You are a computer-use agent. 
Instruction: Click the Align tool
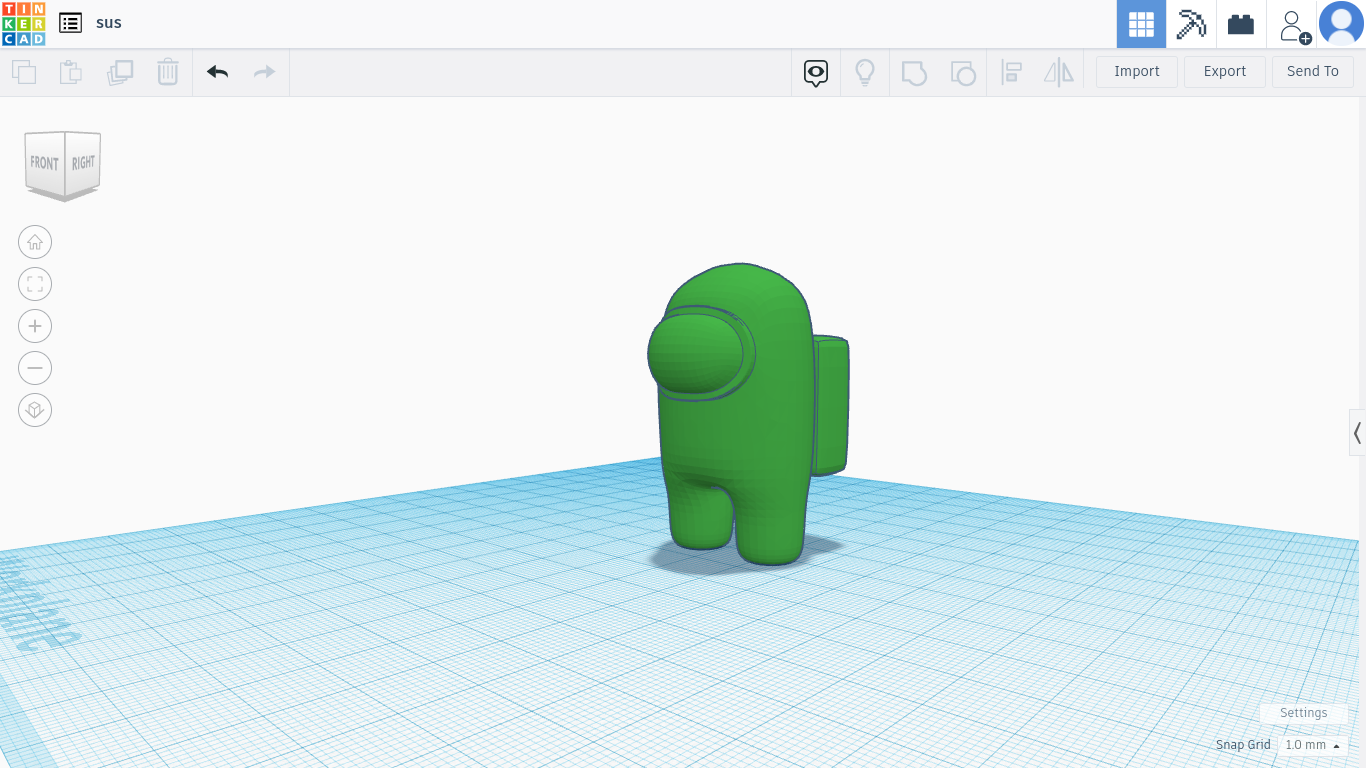(x=1011, y=73)
